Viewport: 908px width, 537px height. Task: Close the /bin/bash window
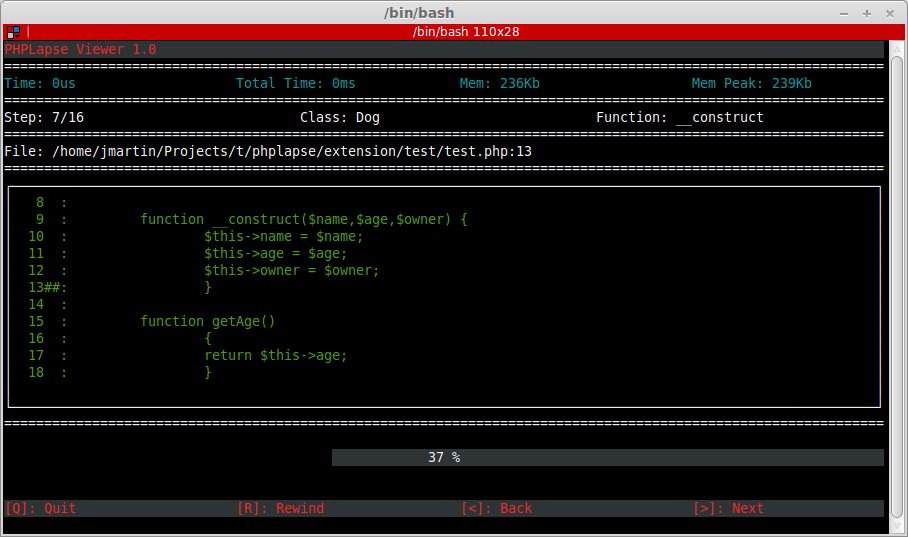(890, 13)
